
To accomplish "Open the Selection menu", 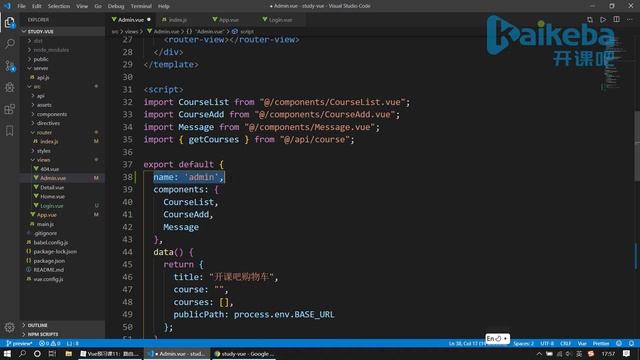I will tap(59, 6).
